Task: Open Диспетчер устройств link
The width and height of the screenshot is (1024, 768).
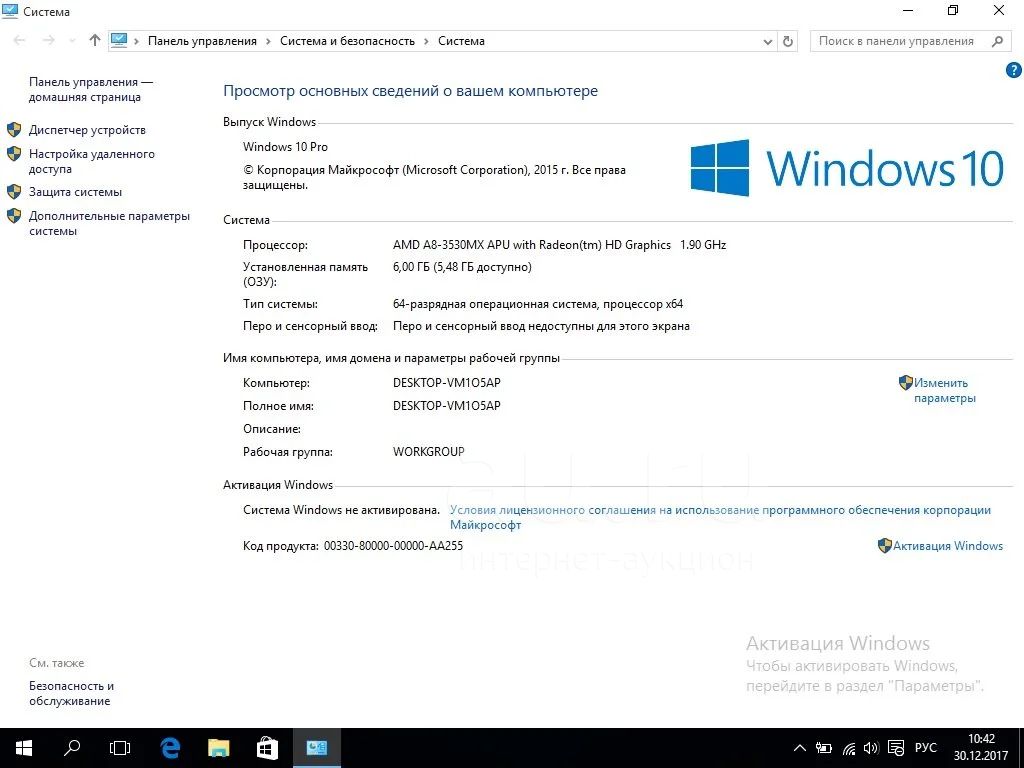Action: click(x=87, y=130)
